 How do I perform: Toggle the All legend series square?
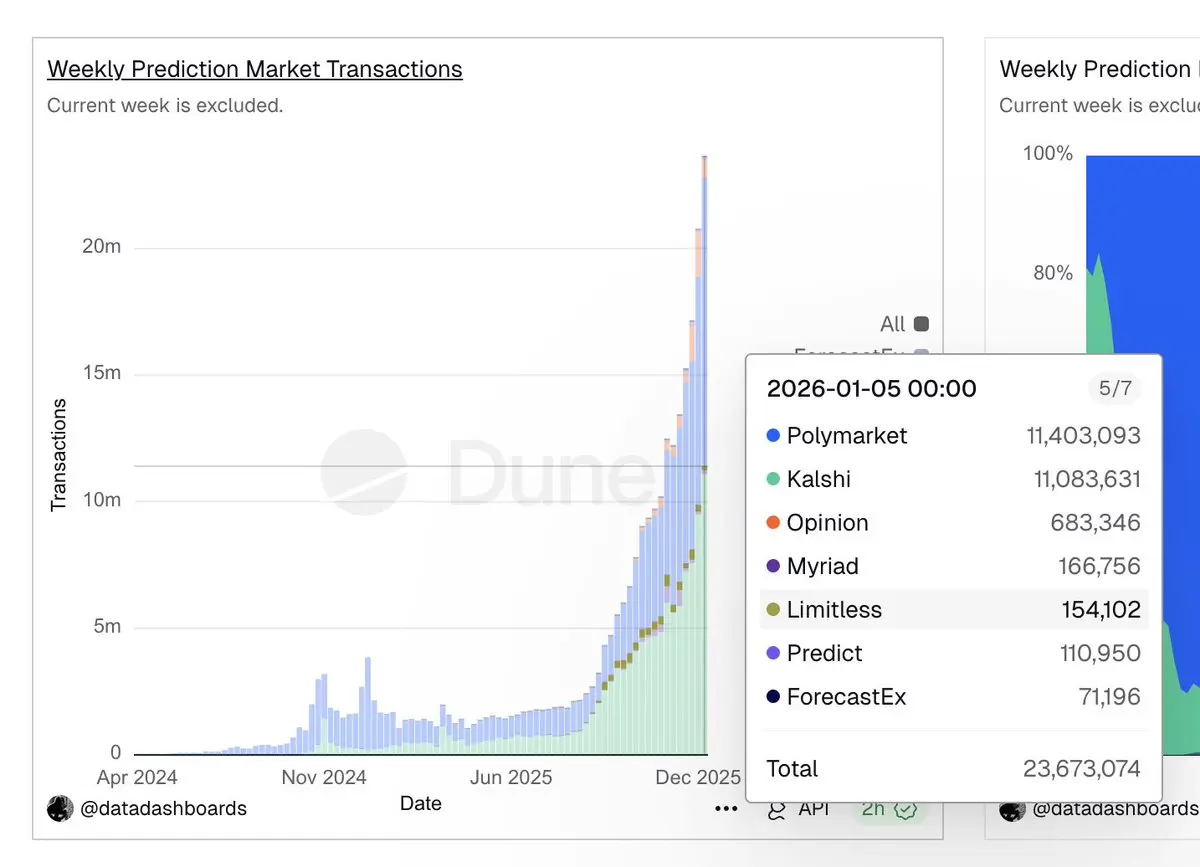pyautogui.click(x=921, y=324)
